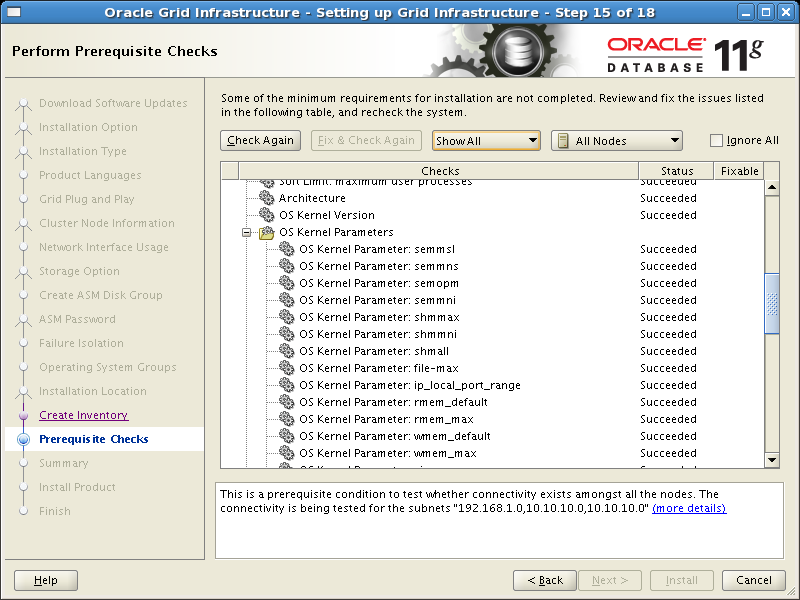Screen dimensions: 800x600
Task: Click the Back button
Action: pyautogui.click(x=545, y=580)
